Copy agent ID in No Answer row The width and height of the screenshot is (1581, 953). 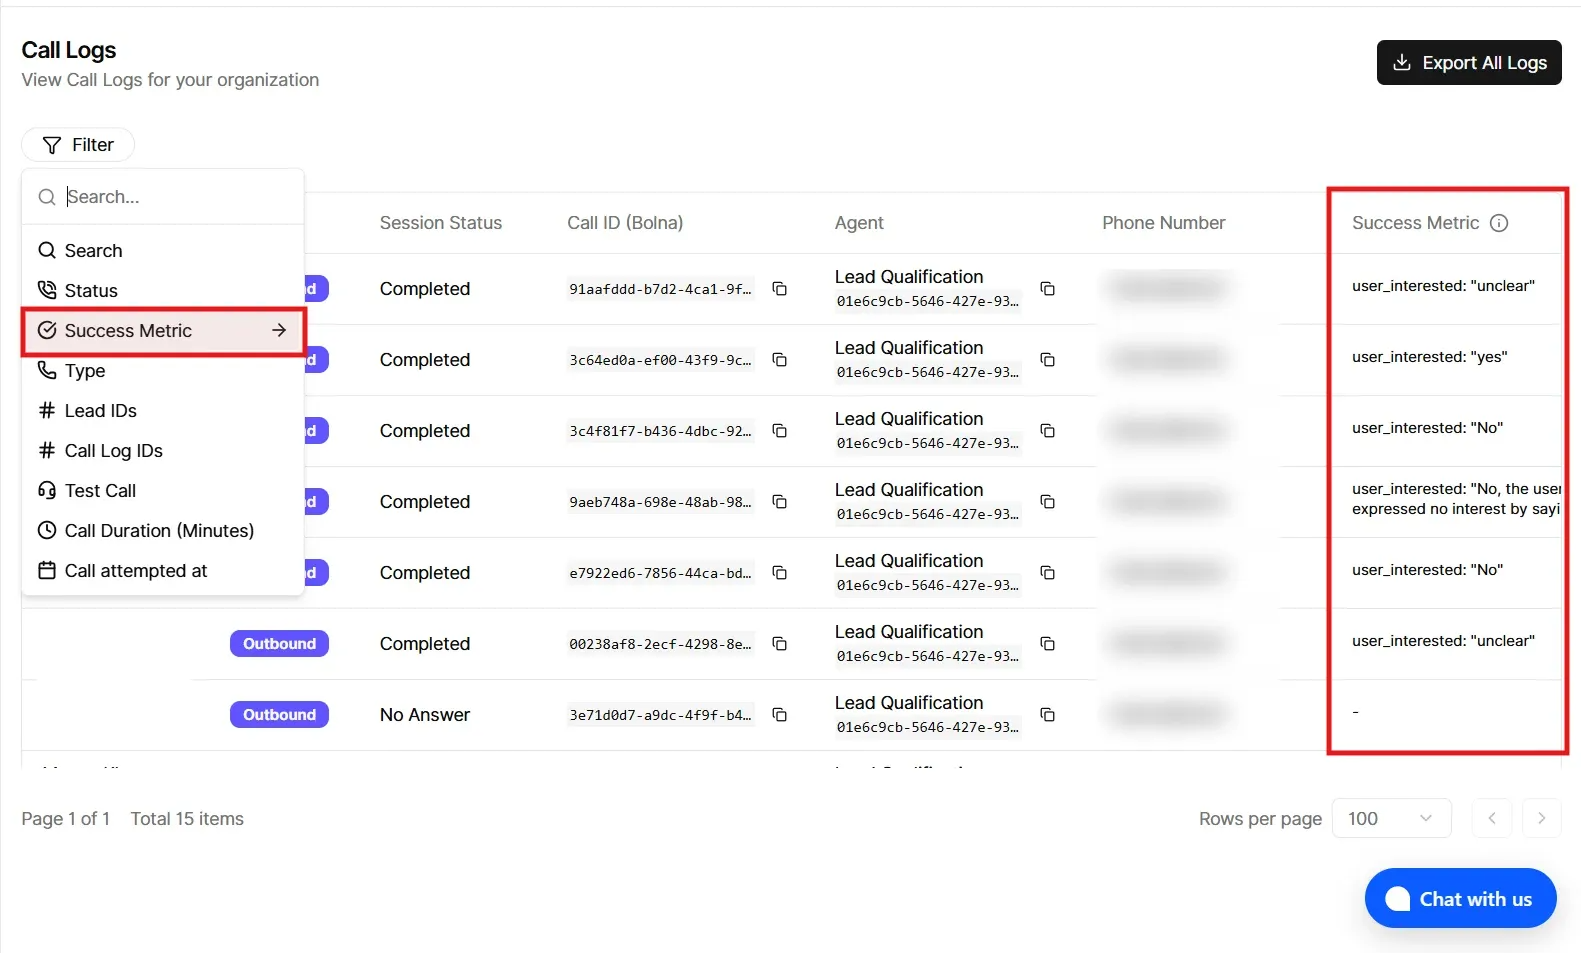pos(1047,715)
